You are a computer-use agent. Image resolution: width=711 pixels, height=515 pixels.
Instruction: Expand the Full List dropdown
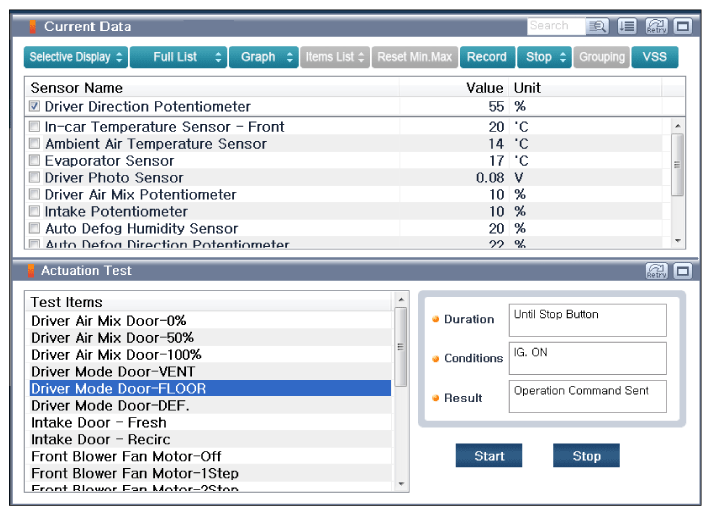179,57
